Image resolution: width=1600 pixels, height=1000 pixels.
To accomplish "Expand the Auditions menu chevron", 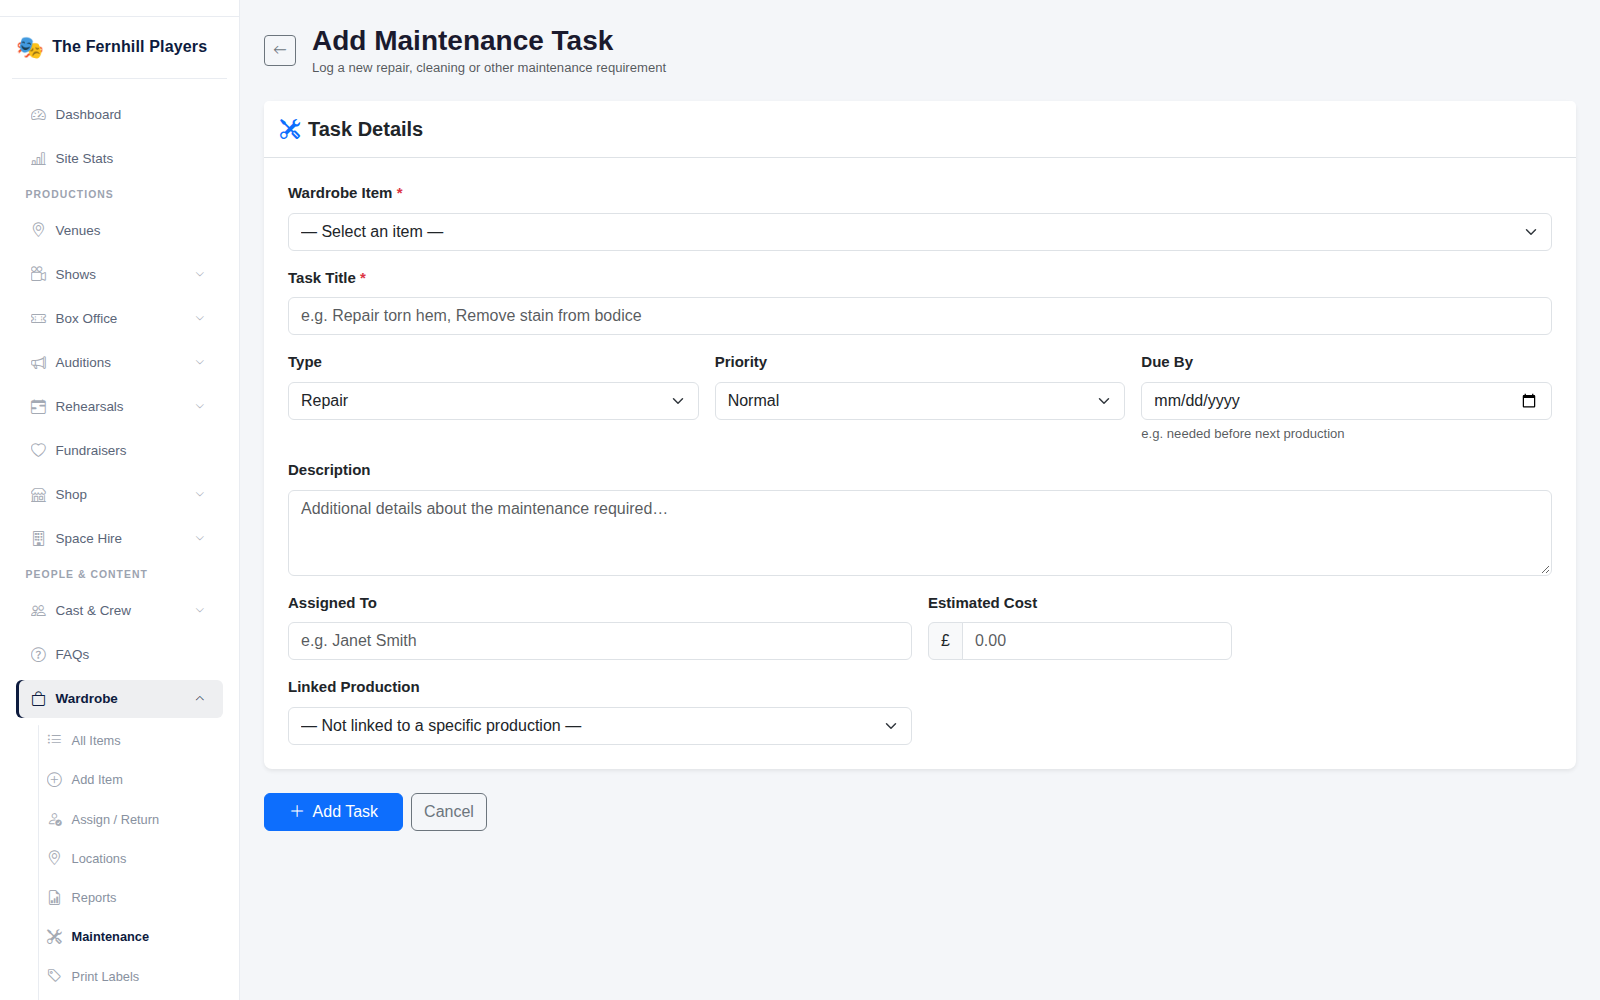I will click(x=200, y=363).
